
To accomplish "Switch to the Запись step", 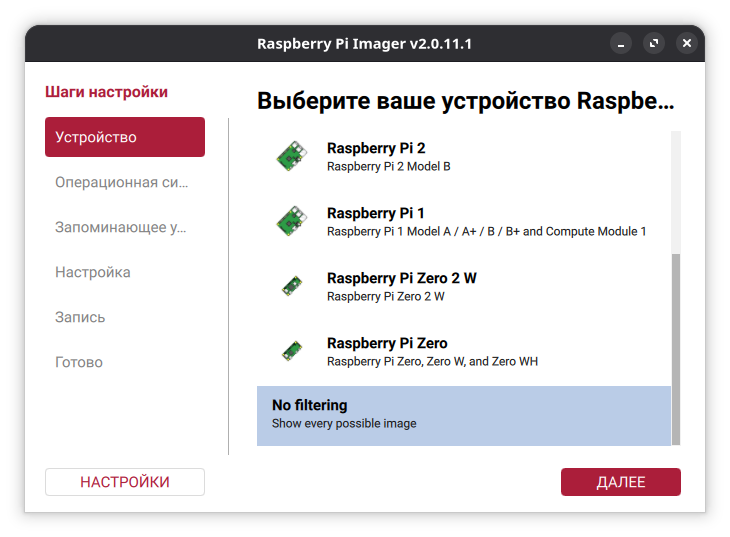I will pyautogui.click(x=125, y=317).
